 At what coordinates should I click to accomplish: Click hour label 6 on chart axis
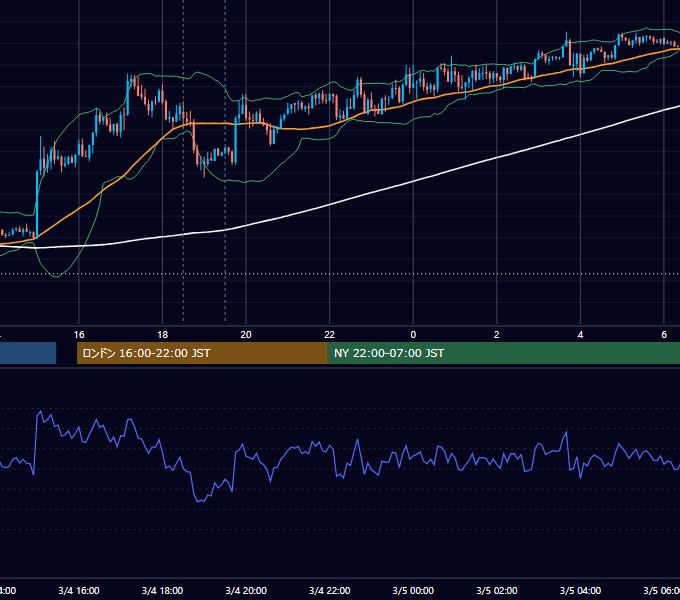click(x=664, y=335)
